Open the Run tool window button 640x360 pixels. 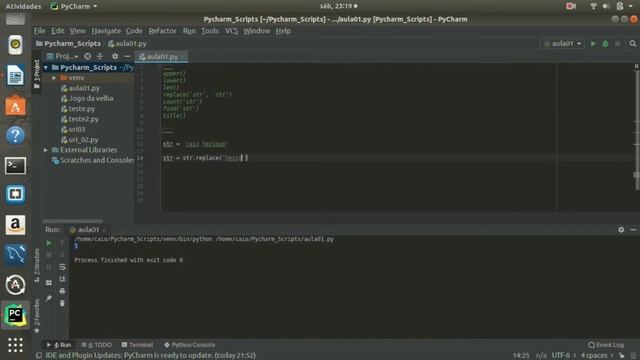coord(59,345)
